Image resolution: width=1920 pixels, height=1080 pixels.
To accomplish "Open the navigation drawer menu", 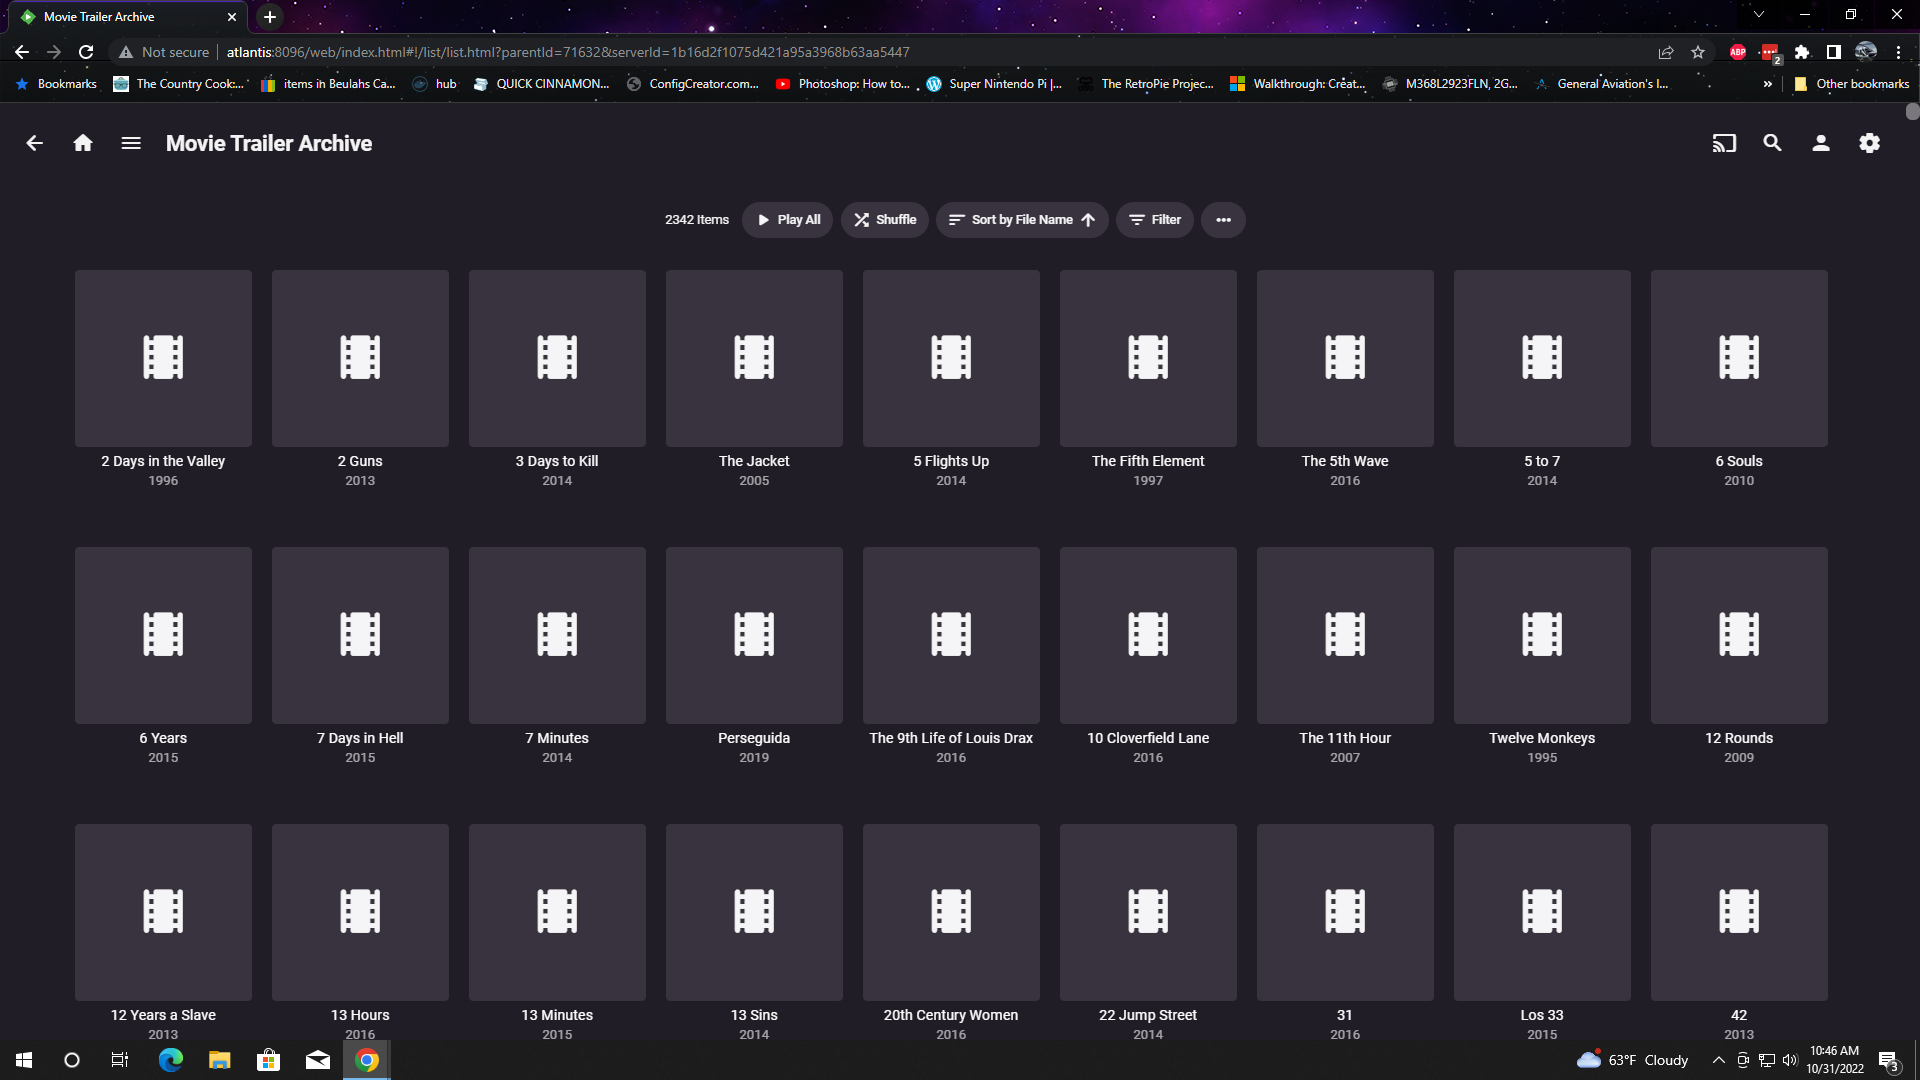I will click(130, 143).
